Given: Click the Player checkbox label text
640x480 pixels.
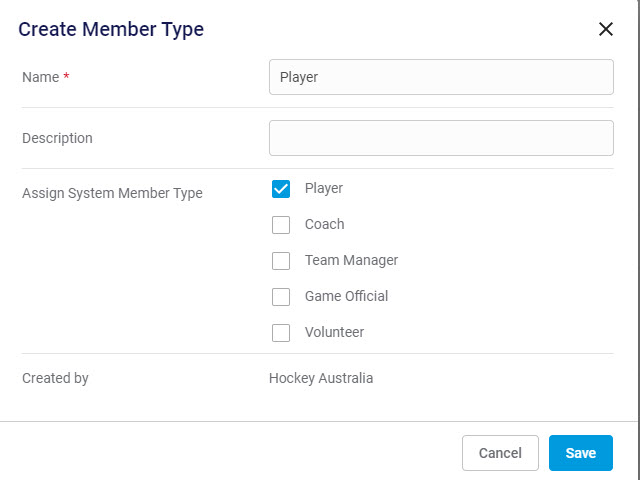Looking at the screenshot, I should [324, 188].
